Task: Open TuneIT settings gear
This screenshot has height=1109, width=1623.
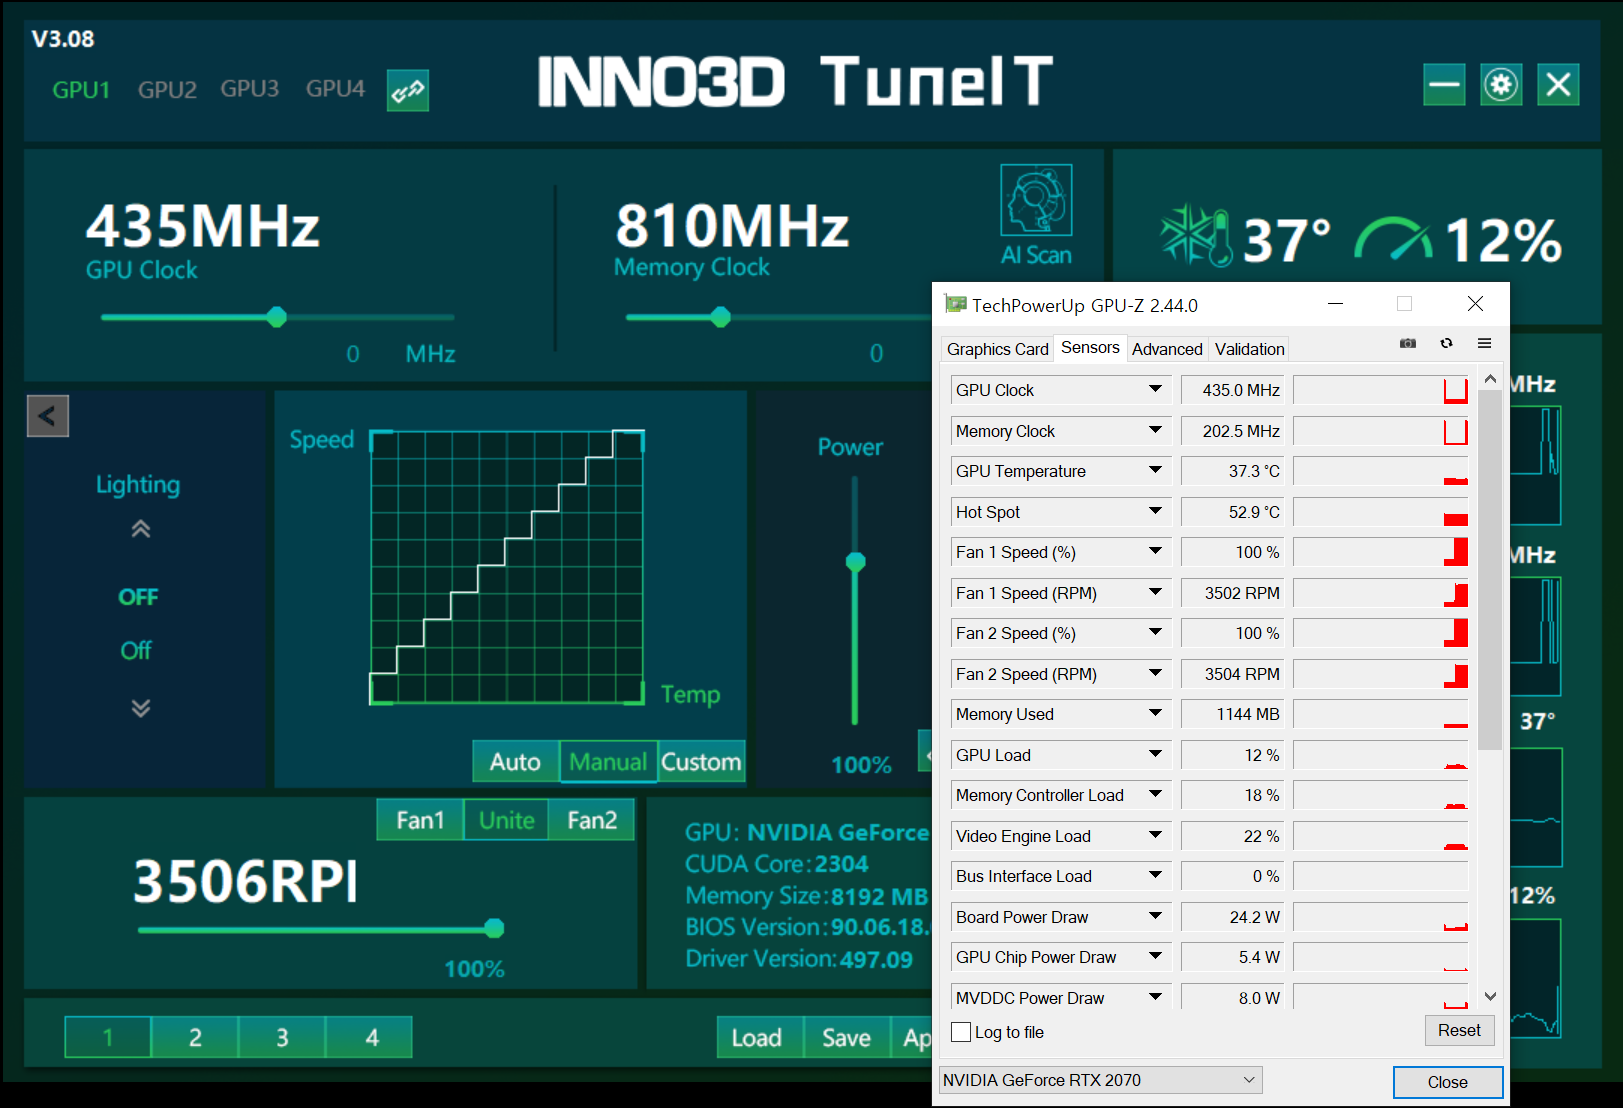Action: (x=1501, y=85)
